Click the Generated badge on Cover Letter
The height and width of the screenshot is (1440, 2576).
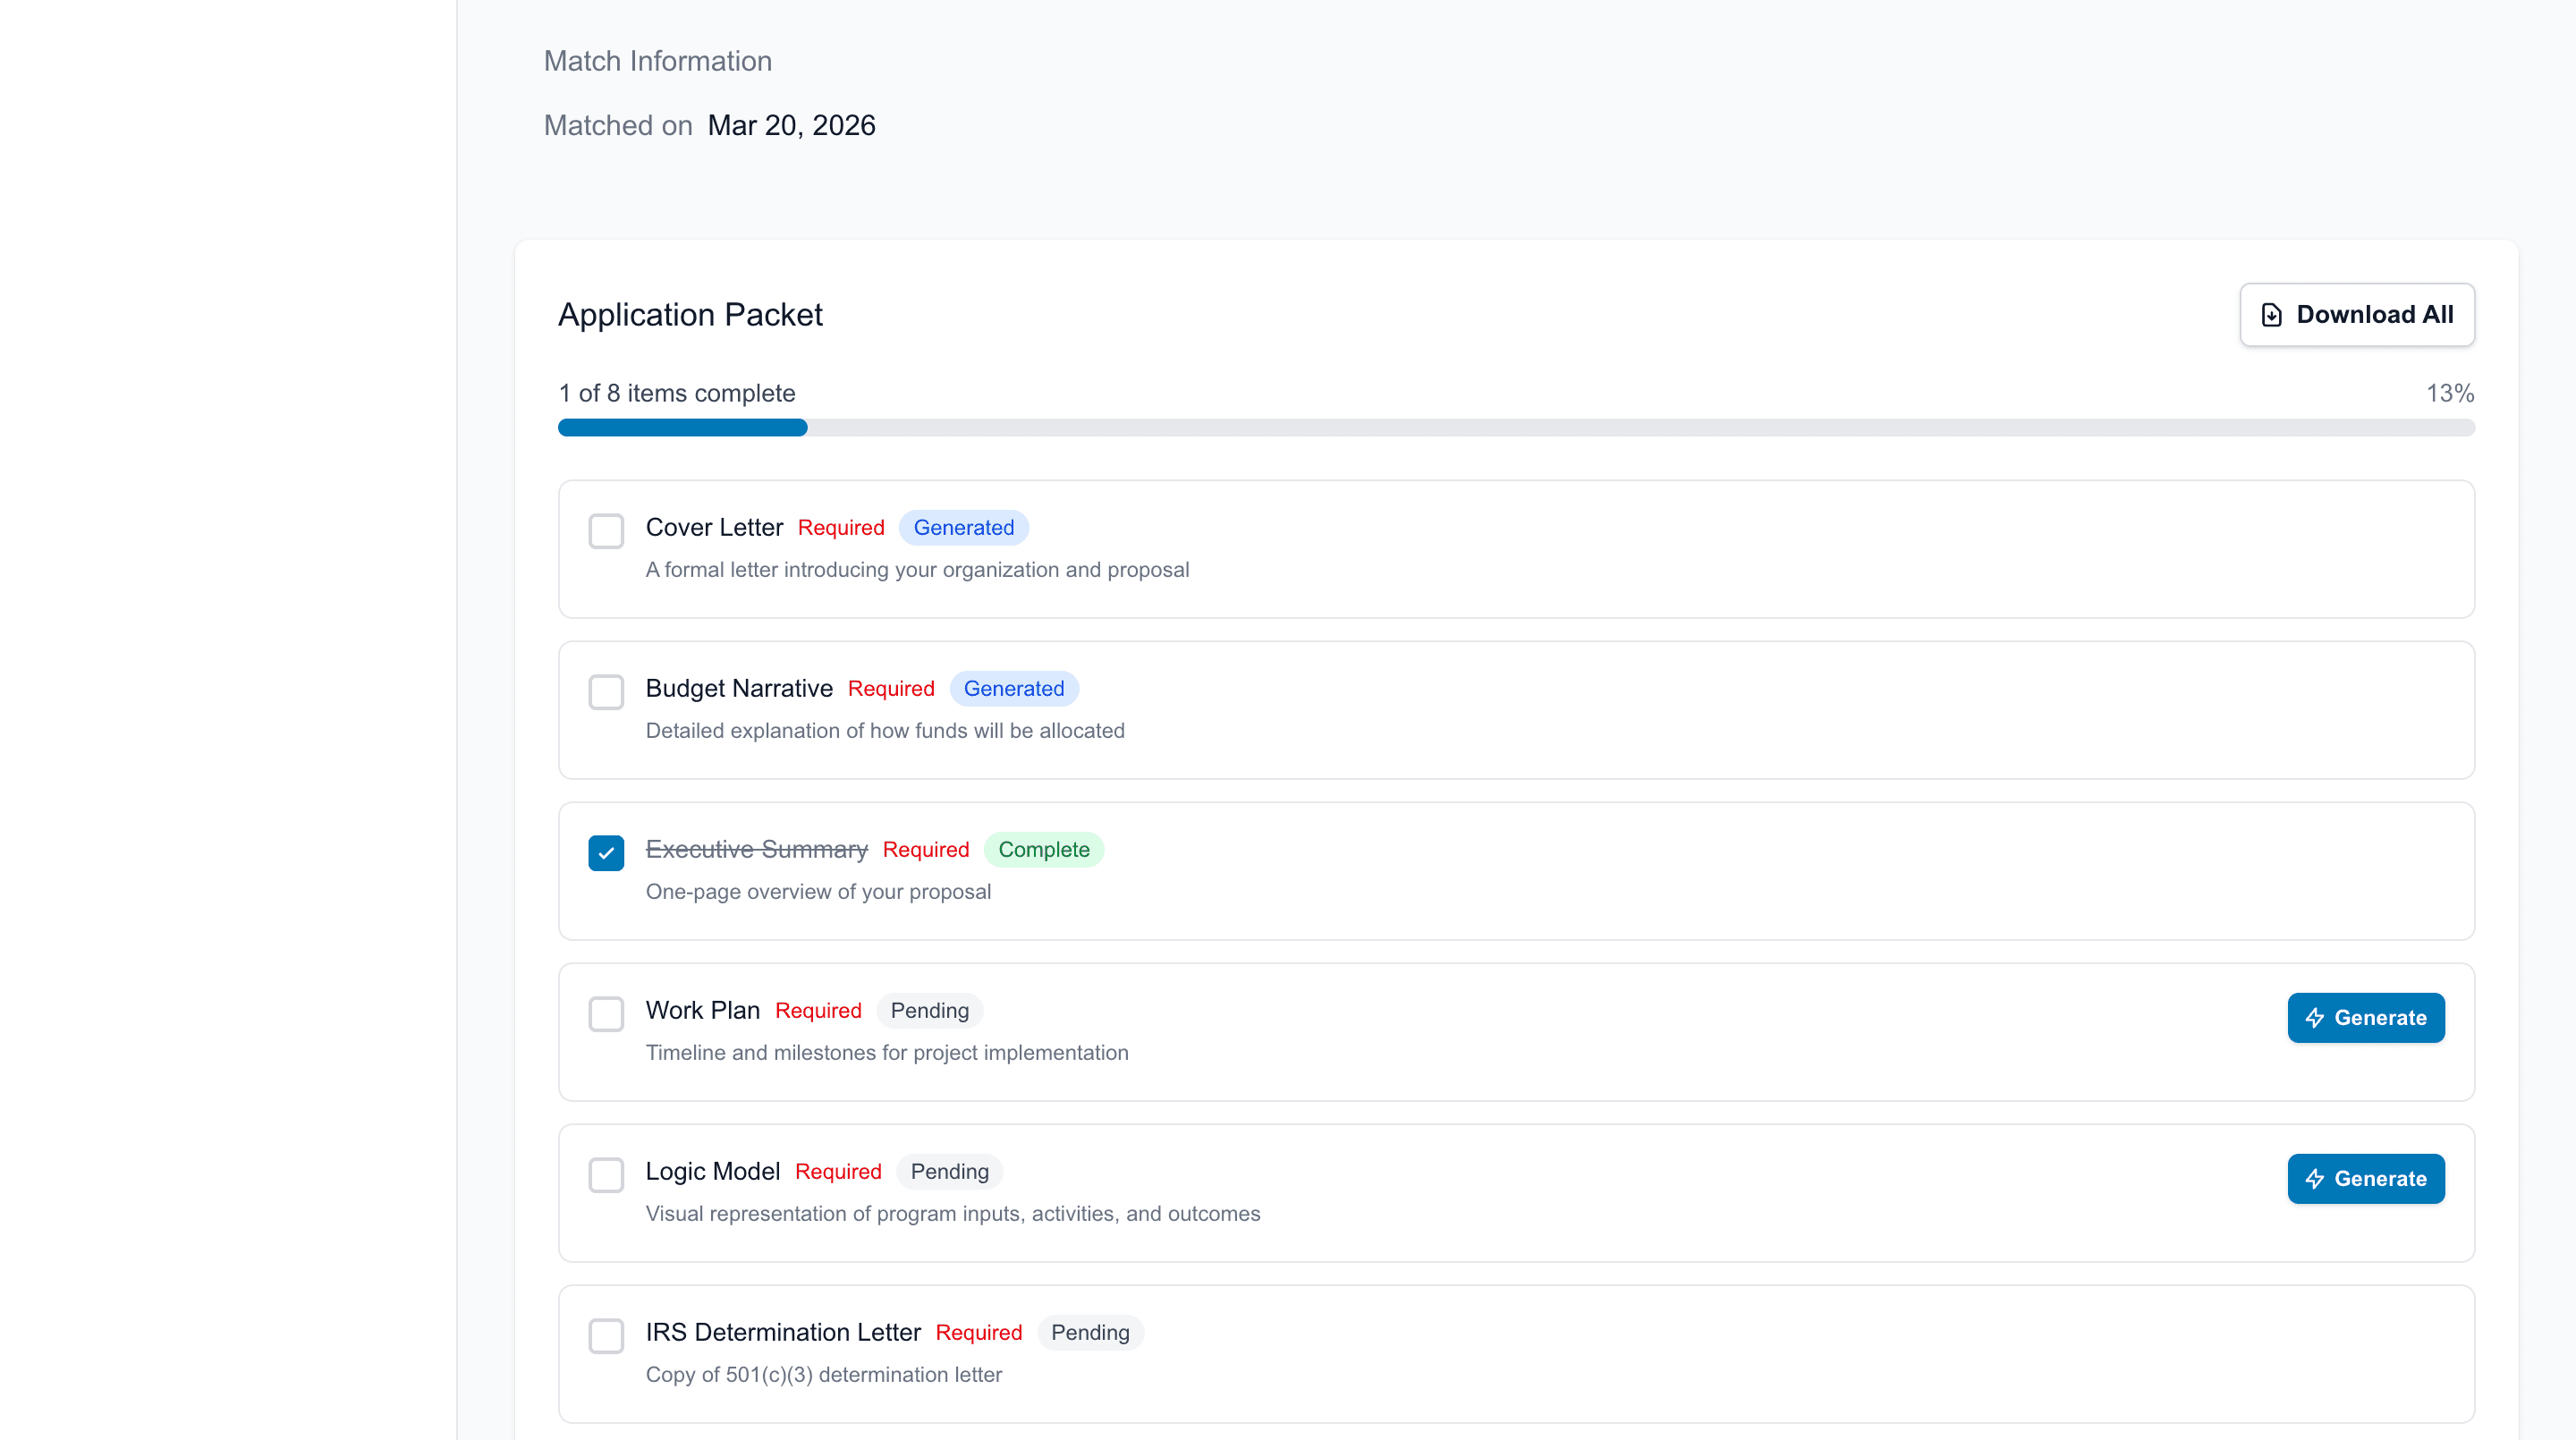[x=963, y=527]
